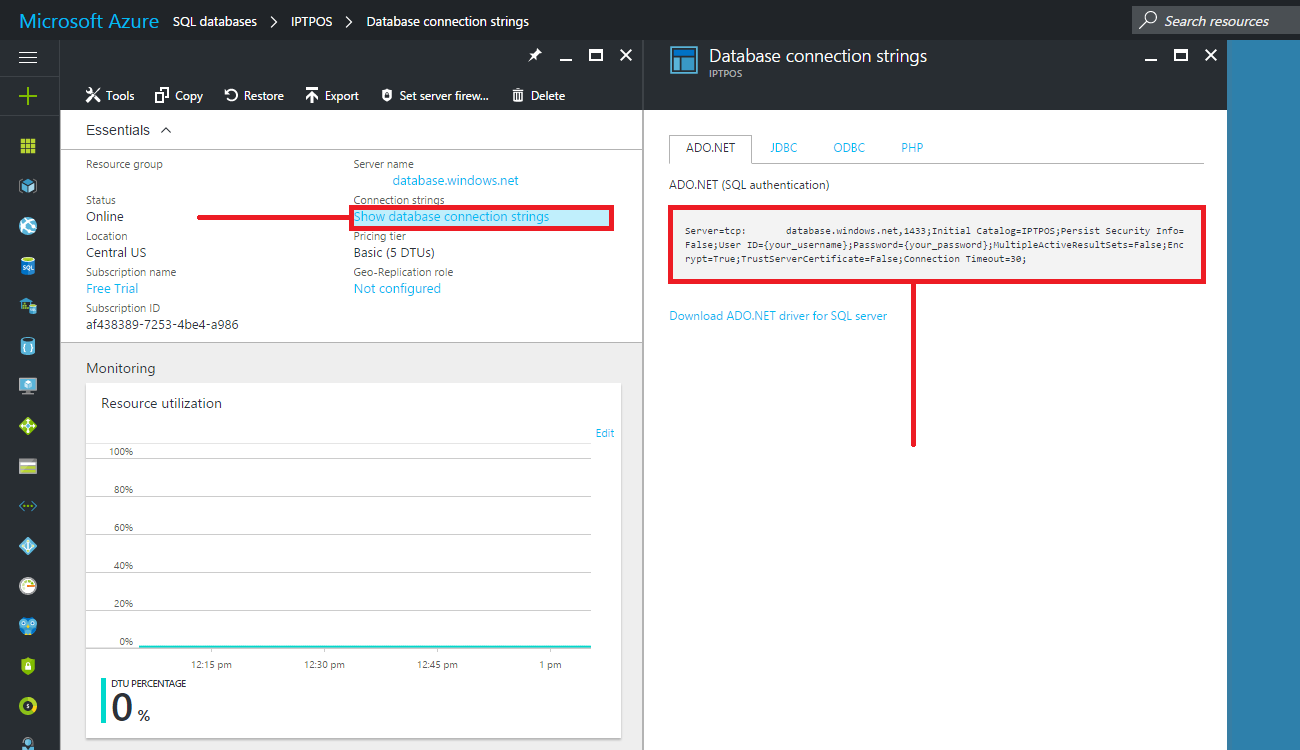The height and width of the screenshot is (750, 1300).
Task: Select the ADO.NET tab
Action: (710, 147)
